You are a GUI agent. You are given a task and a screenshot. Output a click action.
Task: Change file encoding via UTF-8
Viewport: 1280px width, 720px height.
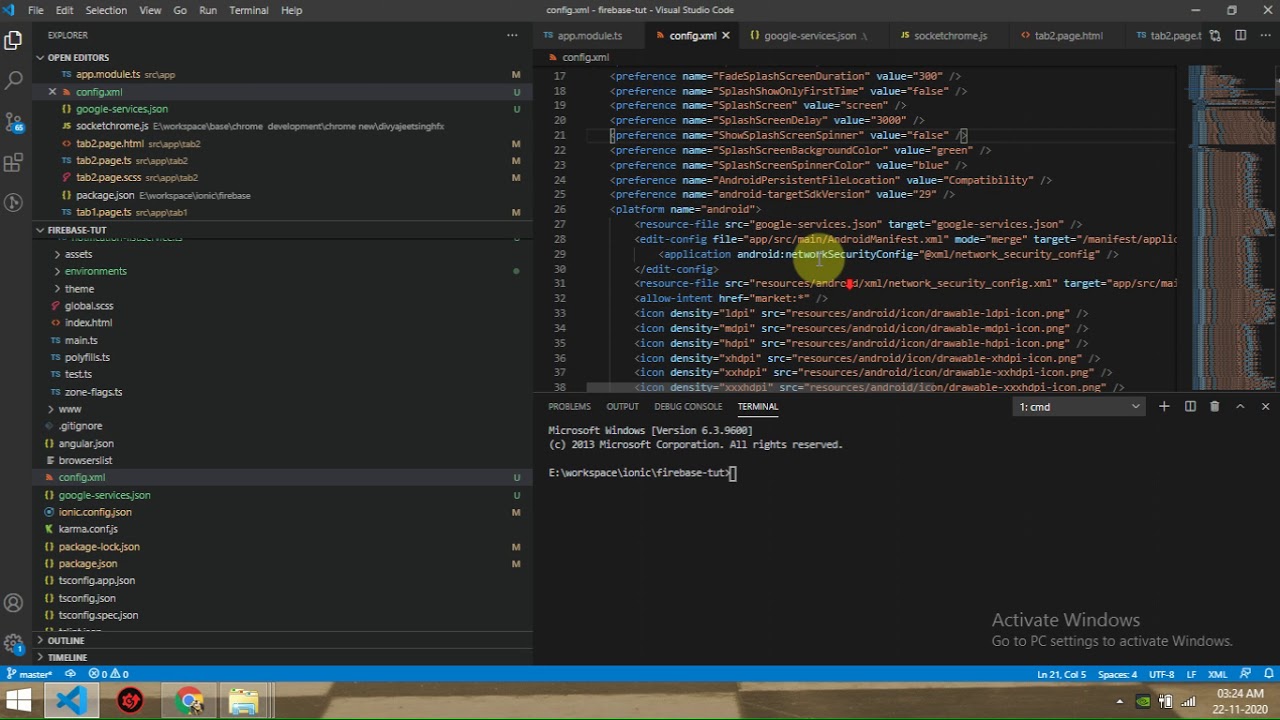click(1161, 674)
